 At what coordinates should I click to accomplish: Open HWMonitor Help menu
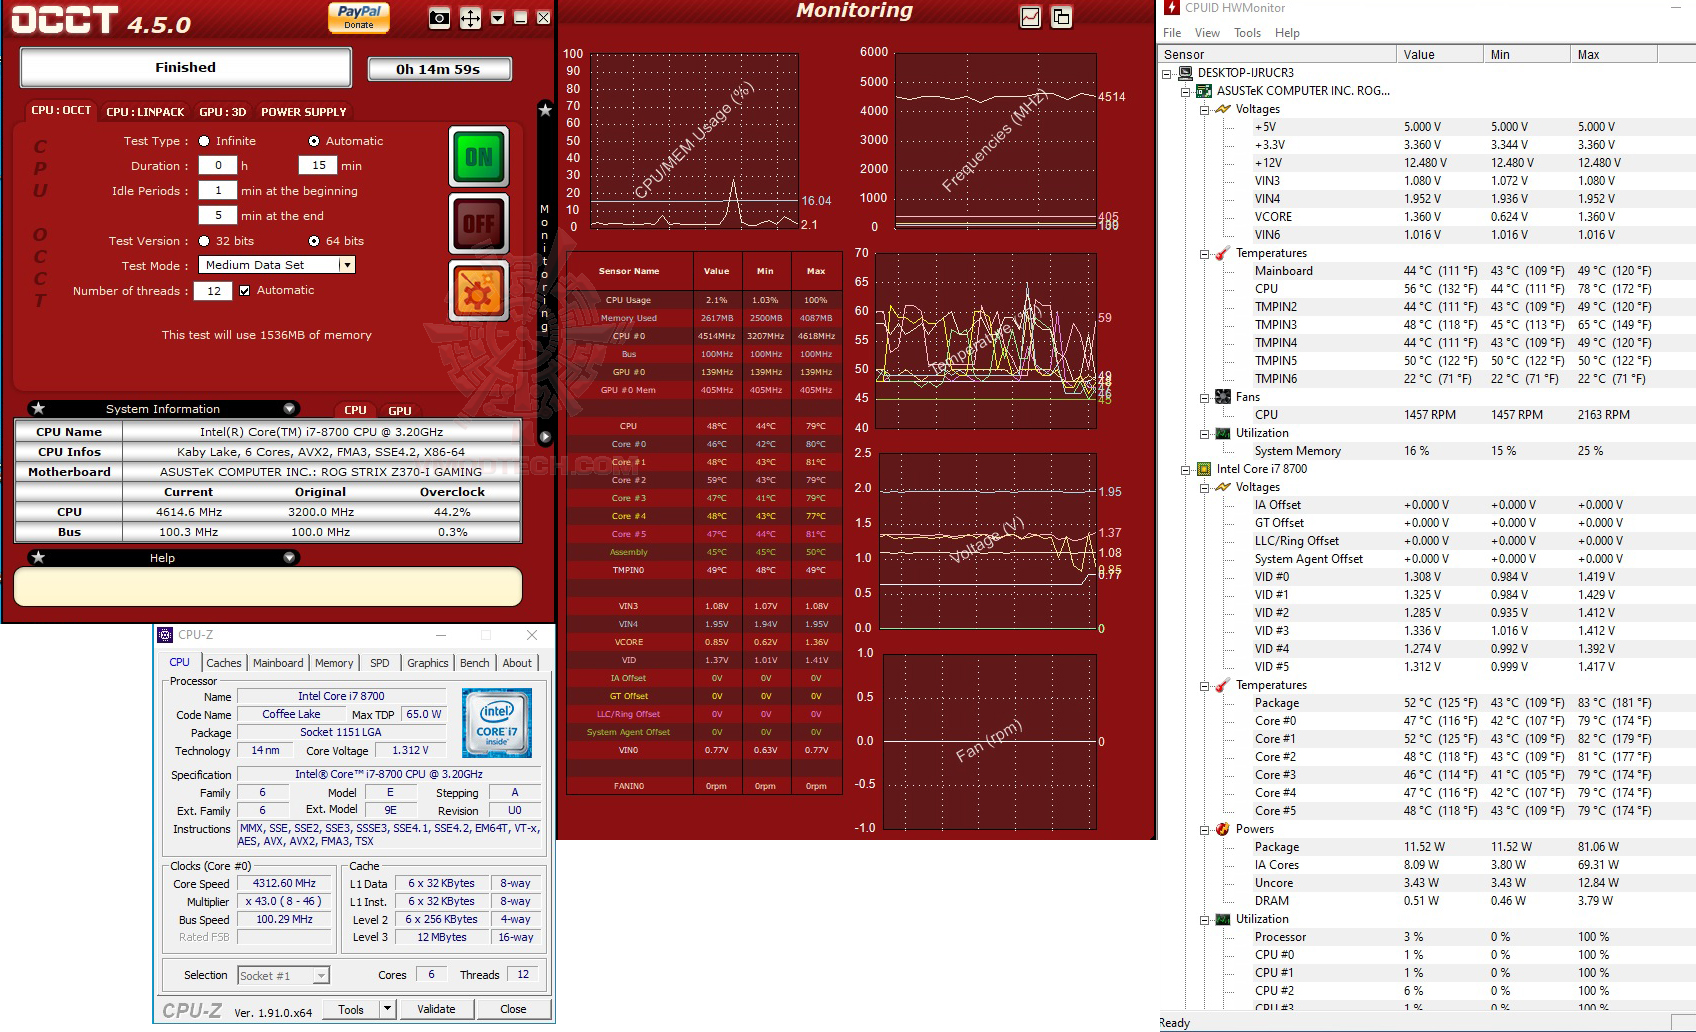[1287, 33]
